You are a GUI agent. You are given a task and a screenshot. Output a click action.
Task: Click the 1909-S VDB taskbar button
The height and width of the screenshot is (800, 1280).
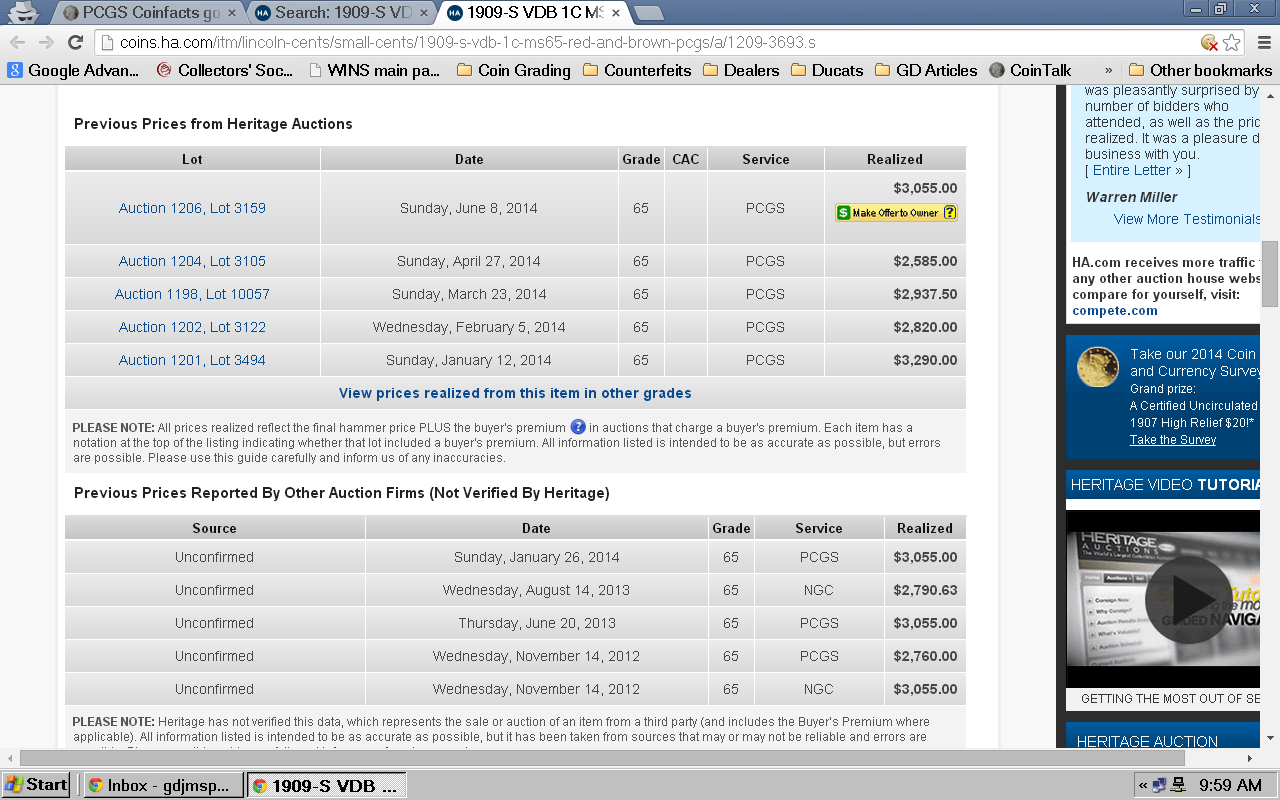click(326, 785)
